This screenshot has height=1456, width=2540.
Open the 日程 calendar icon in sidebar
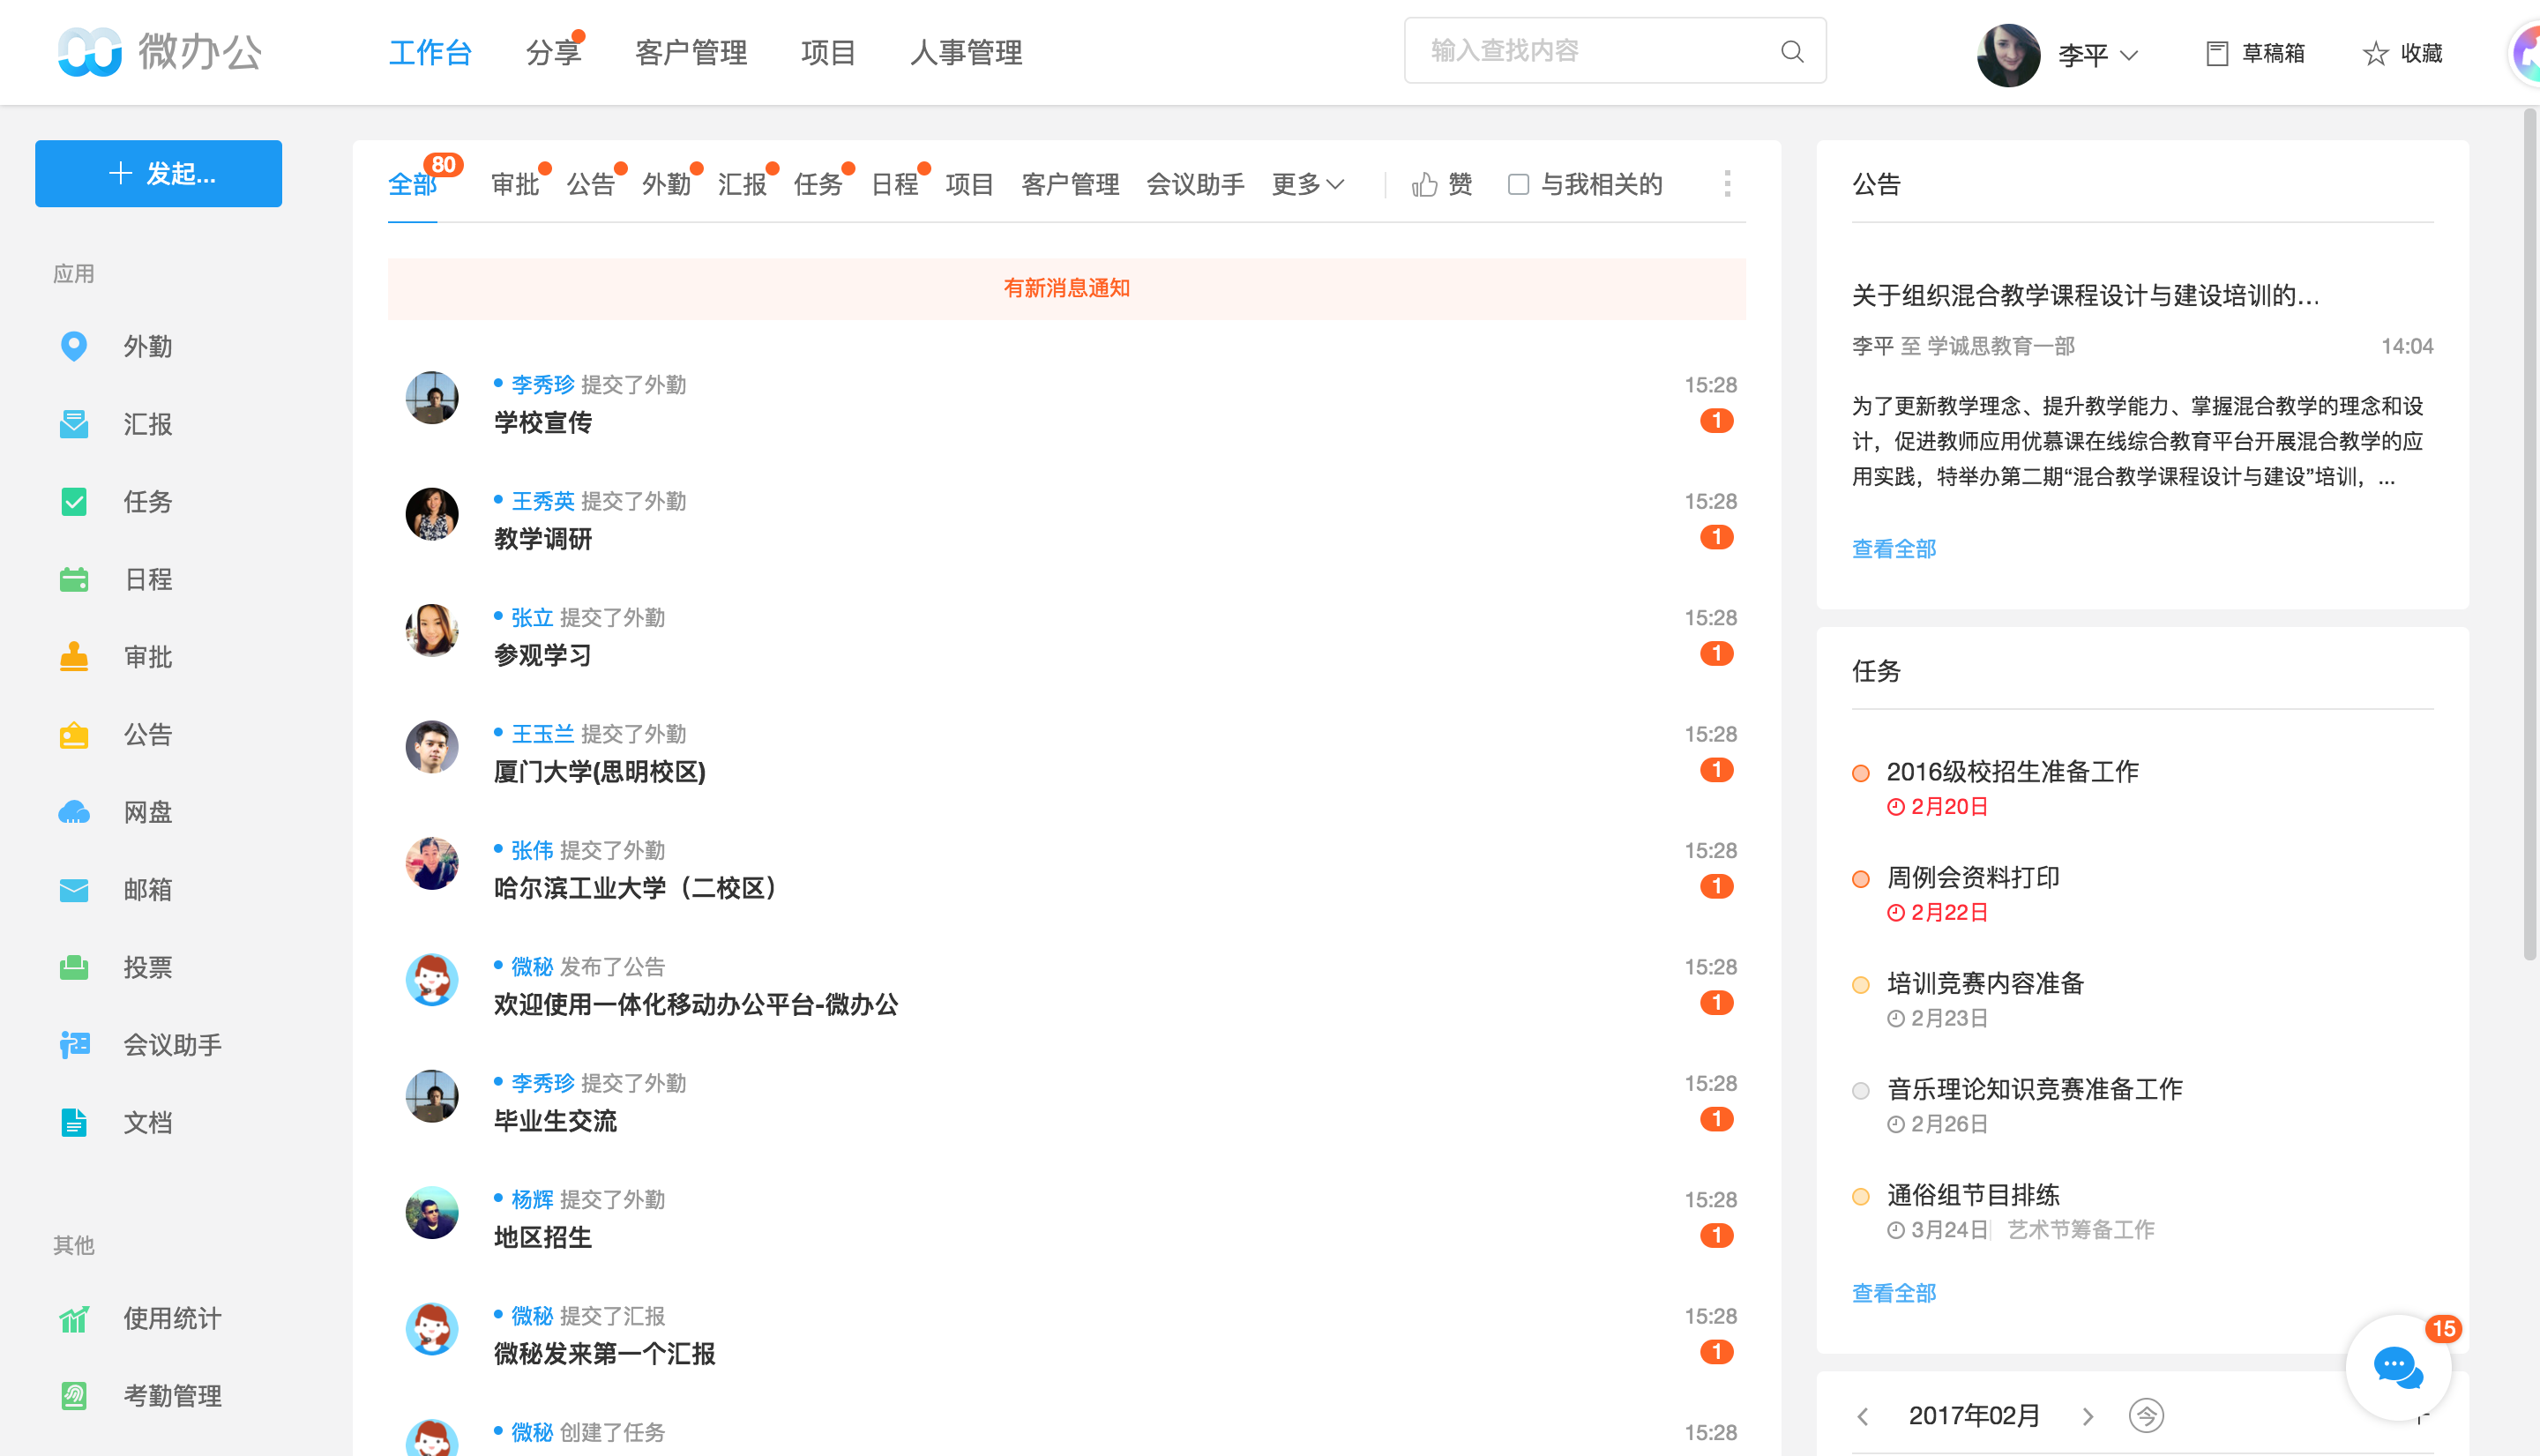point(73,579)
